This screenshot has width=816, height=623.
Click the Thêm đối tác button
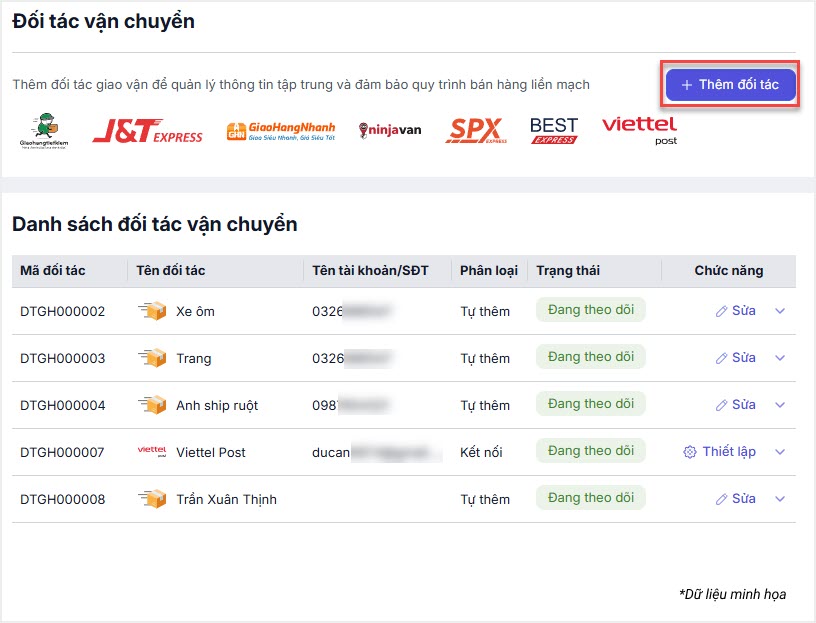pos(730,84)
